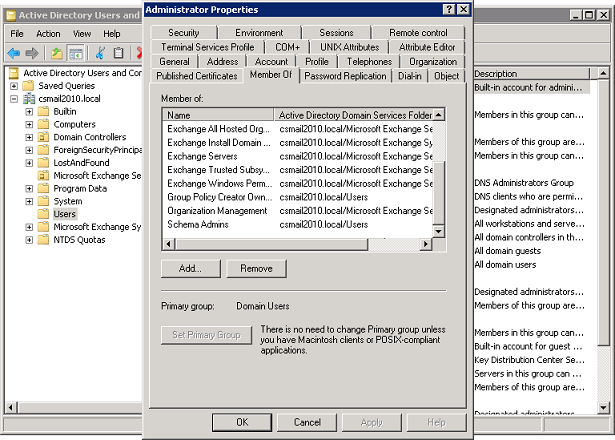Select the Users folder in tree

[64, 213]
